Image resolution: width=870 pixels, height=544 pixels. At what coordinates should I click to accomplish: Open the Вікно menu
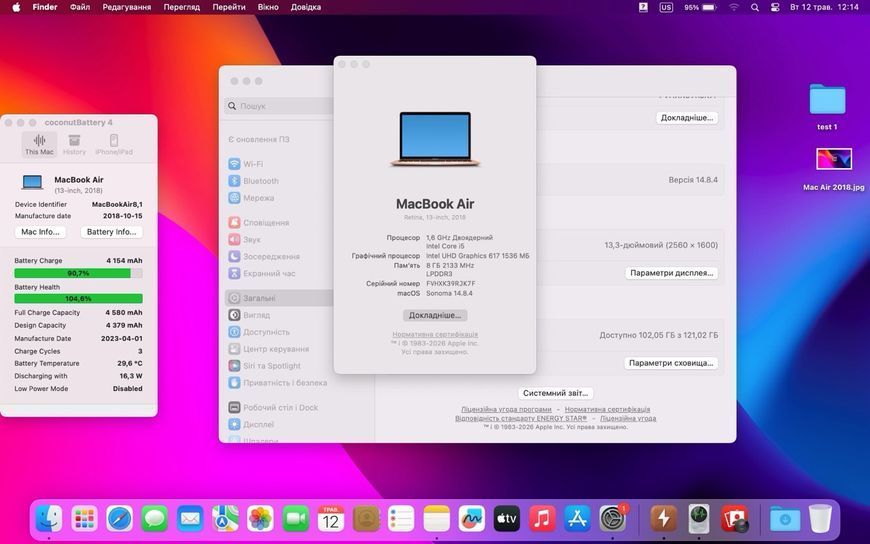[268, 7]
